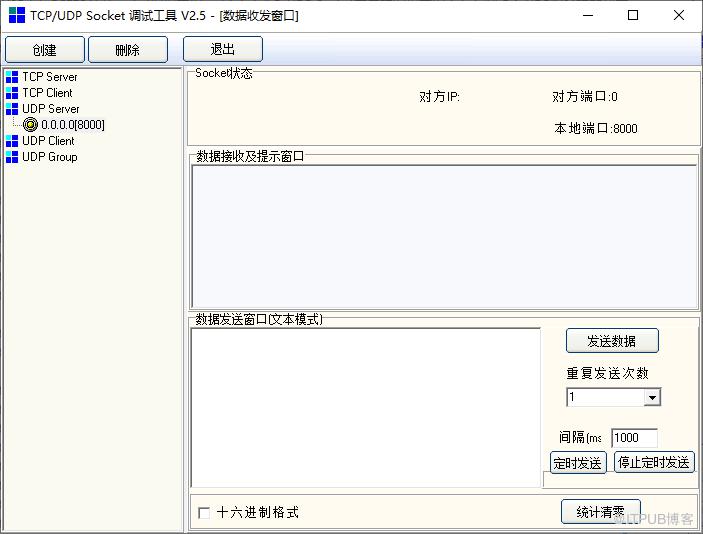Click inside the 数据发送窗口 text area

pos(366,408)
